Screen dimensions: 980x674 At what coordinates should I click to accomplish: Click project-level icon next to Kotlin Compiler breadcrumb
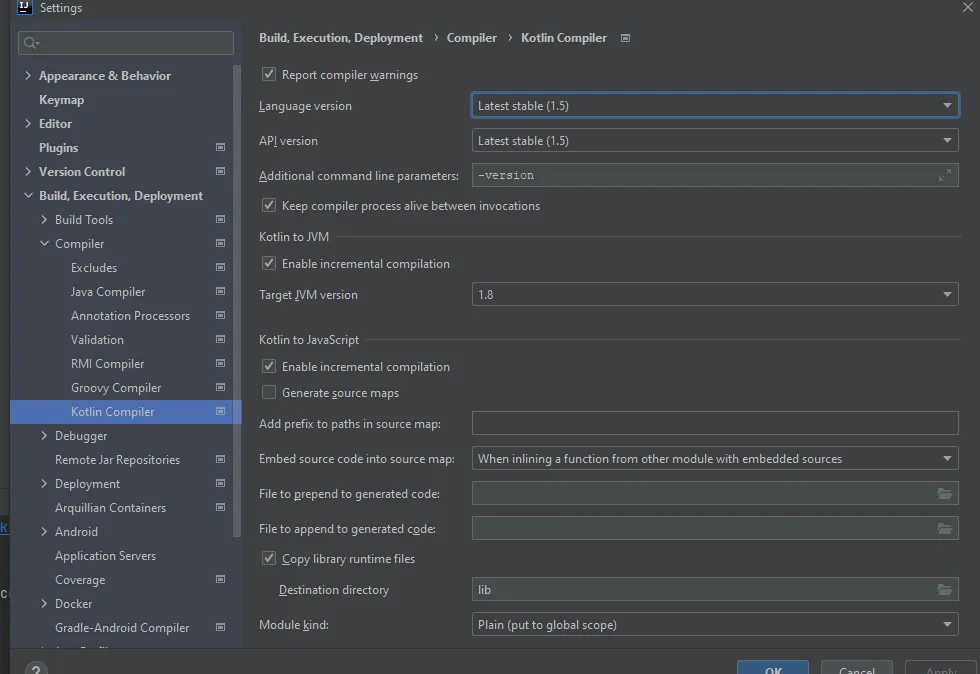click(626, 38)
